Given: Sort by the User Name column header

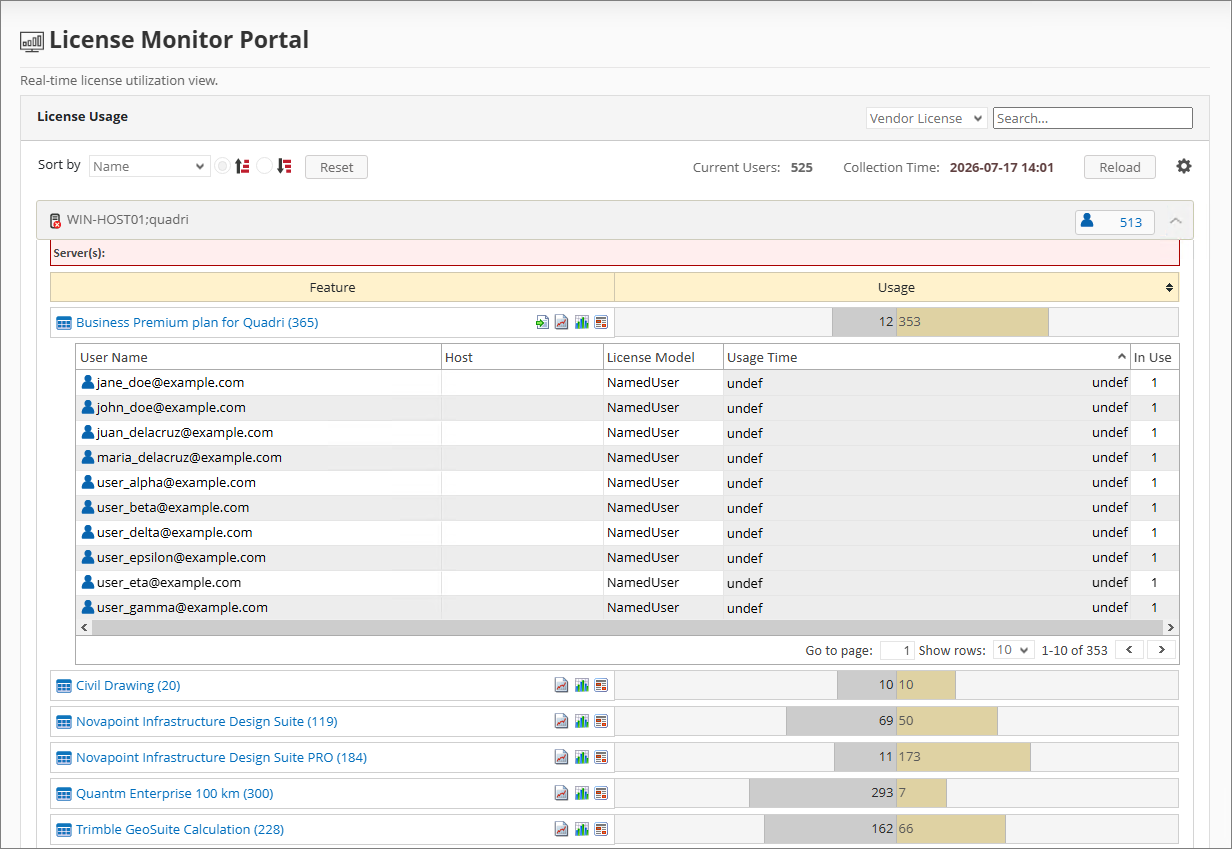Looking at the screenshot, I should (x=258, y=357).
